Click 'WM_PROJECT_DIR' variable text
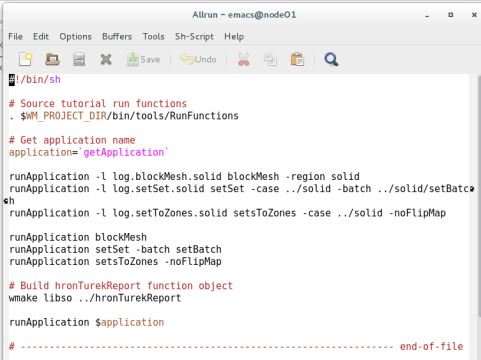The width and height of the screenshot is (481, 360). click(66, 116)
